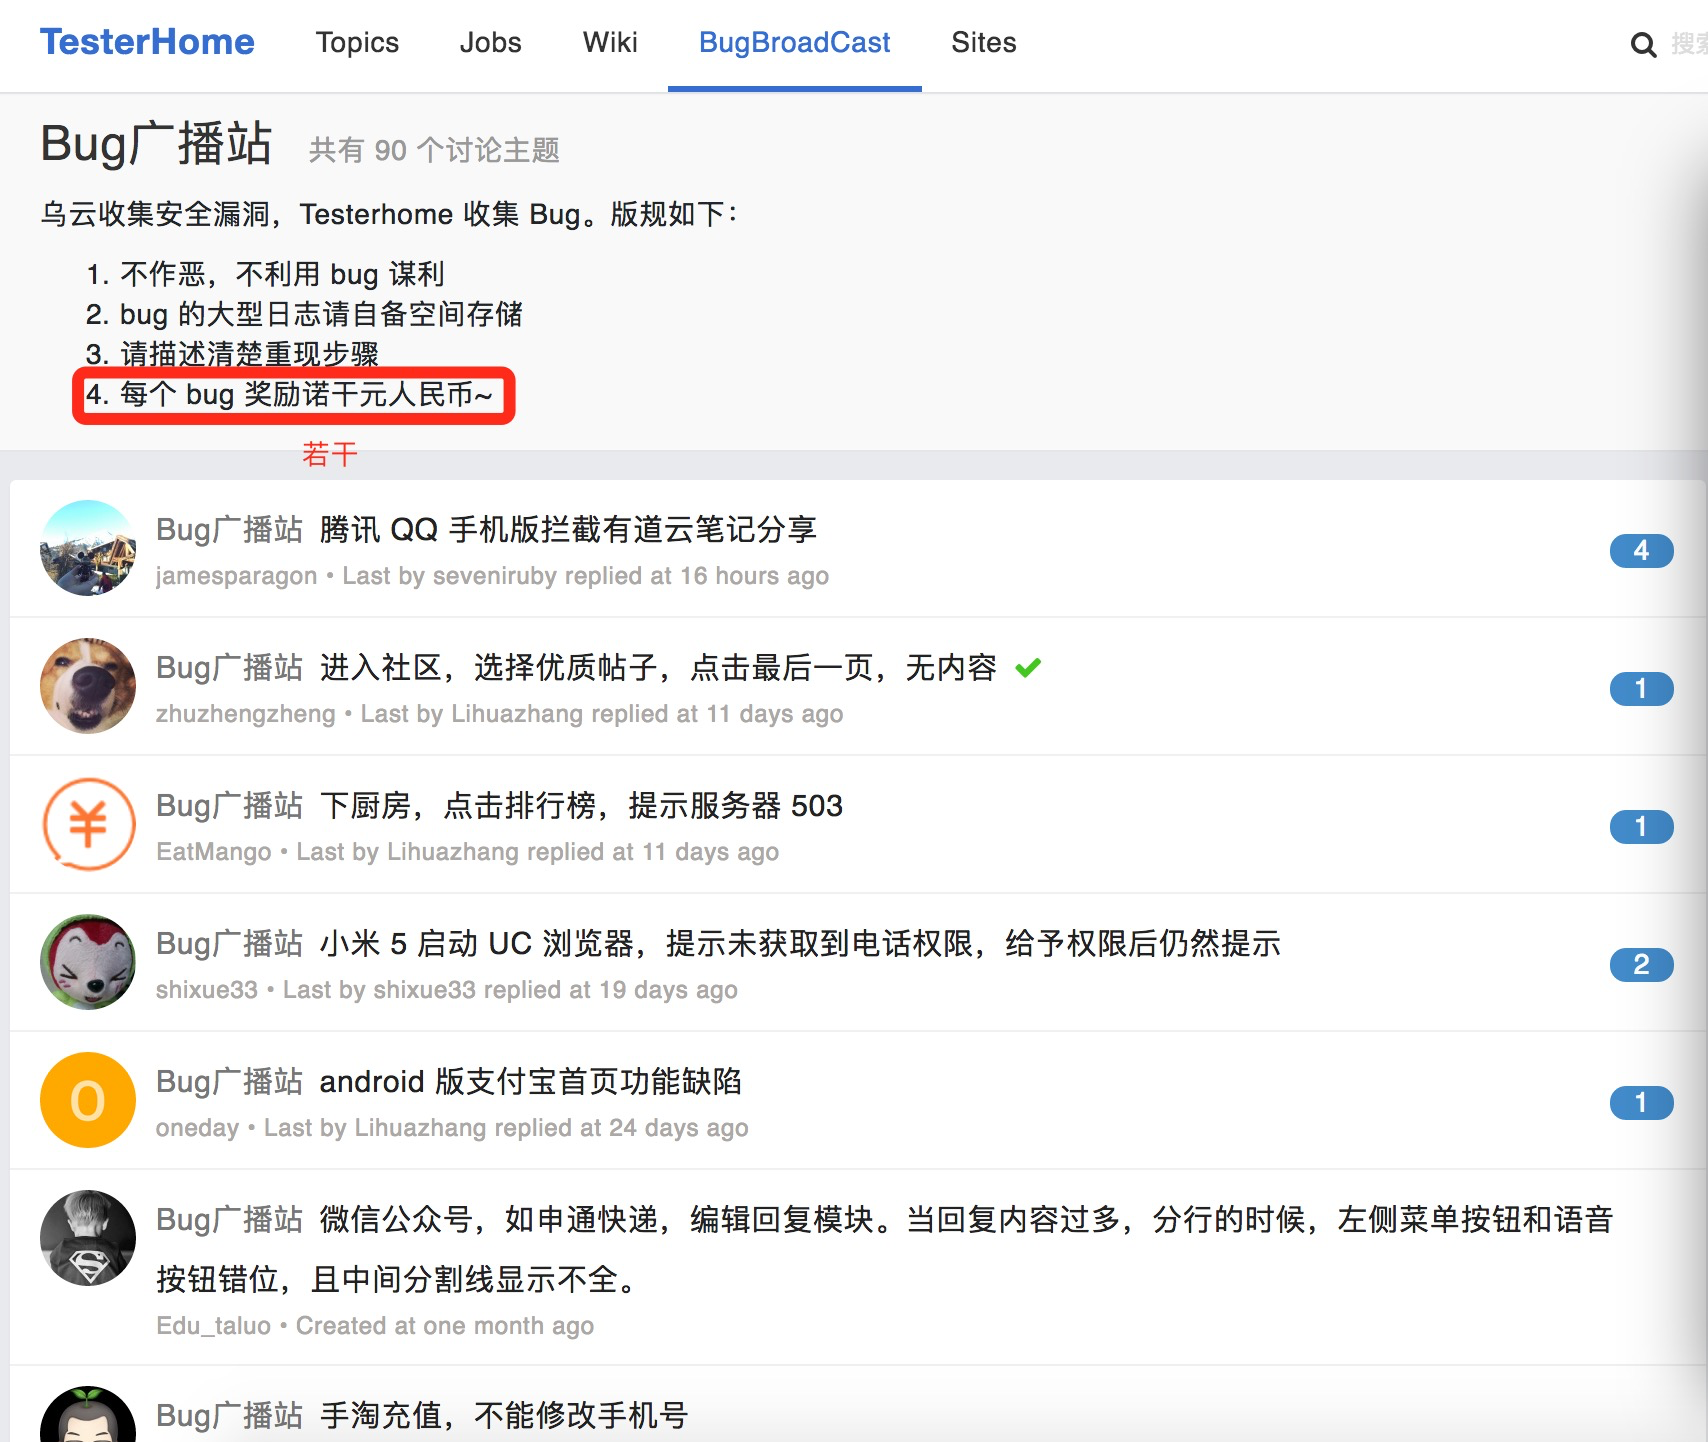Click jamesparagon's landscape avatar
The image size is (1708, 1442).
[x=88, y=548]
